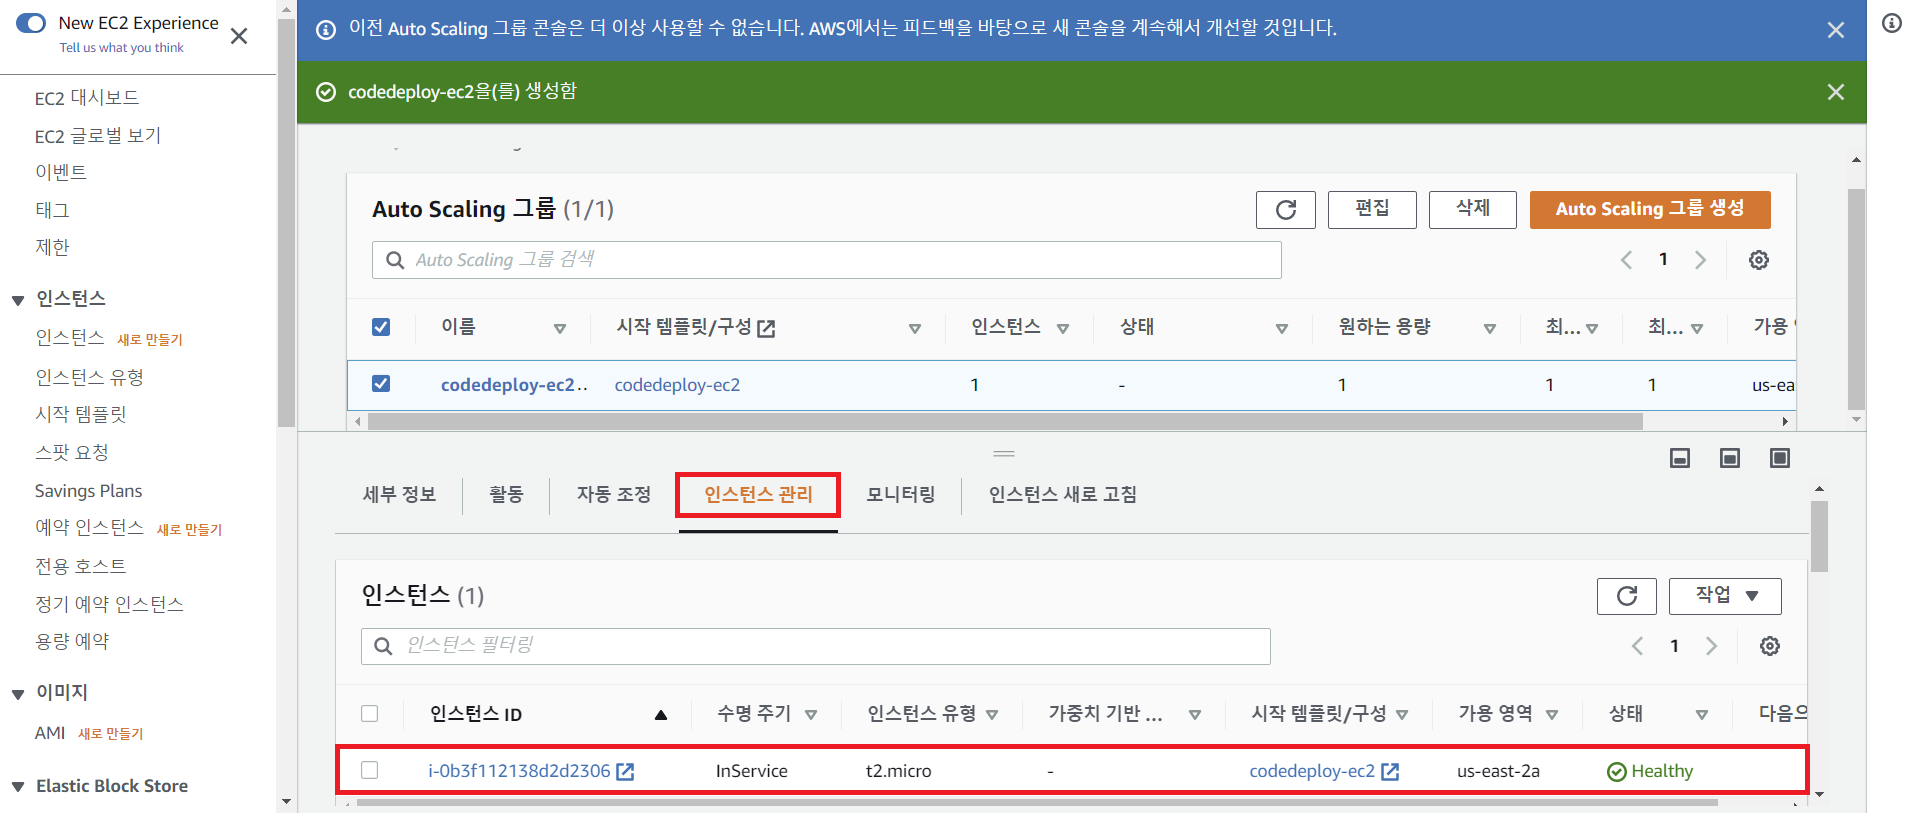The width and height of the screenshot is (1916, 813).
Task: Go to previous page of instances
Action: coord(1637,646)
